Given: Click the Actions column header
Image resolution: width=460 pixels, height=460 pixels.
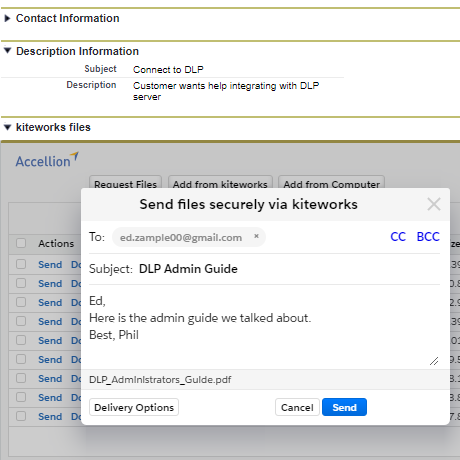Looking at the screenshot, I should (x=56, y=243).
